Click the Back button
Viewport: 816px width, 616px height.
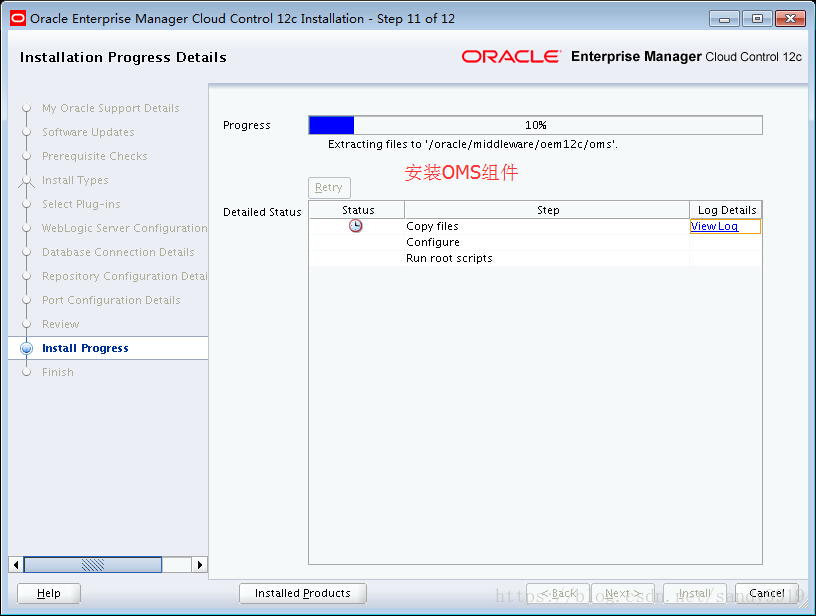tap(558, 593)
